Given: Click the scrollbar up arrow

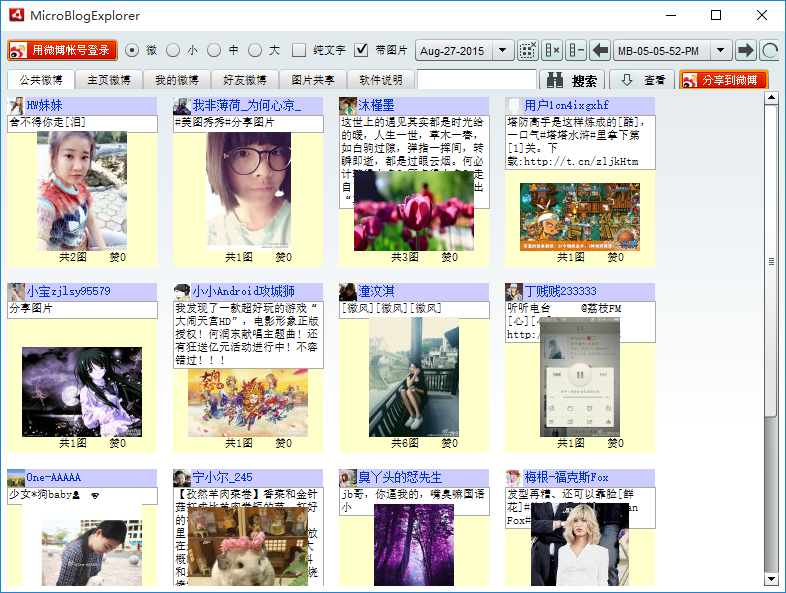Looking at the screenshot, I should point(771,97).
